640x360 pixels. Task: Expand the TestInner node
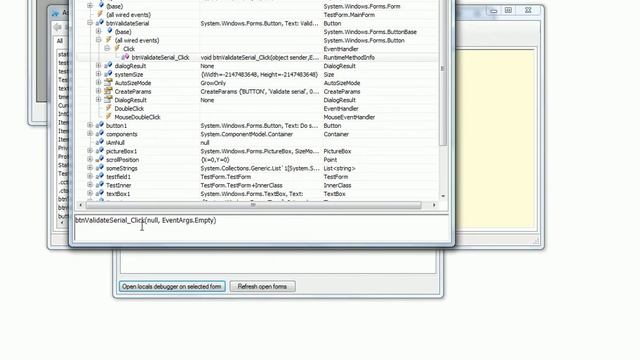click(x=90, y=185)
